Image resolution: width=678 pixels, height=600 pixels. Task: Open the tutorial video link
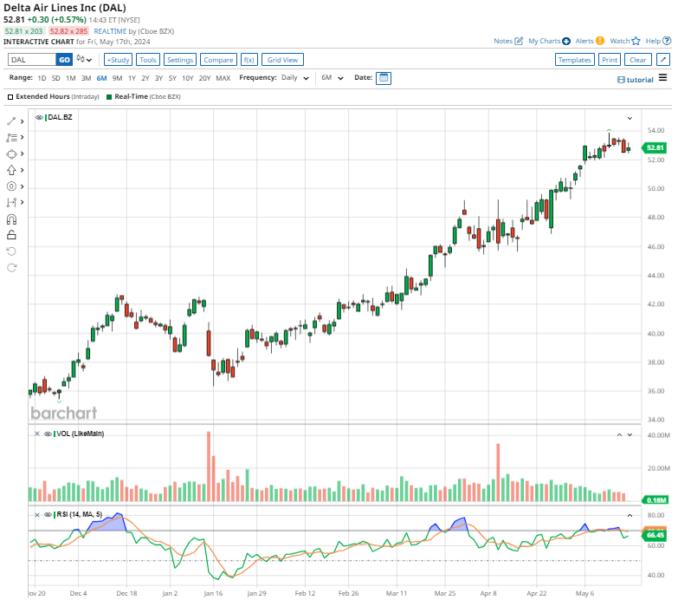pyautogui.click(x=635, y=80)
